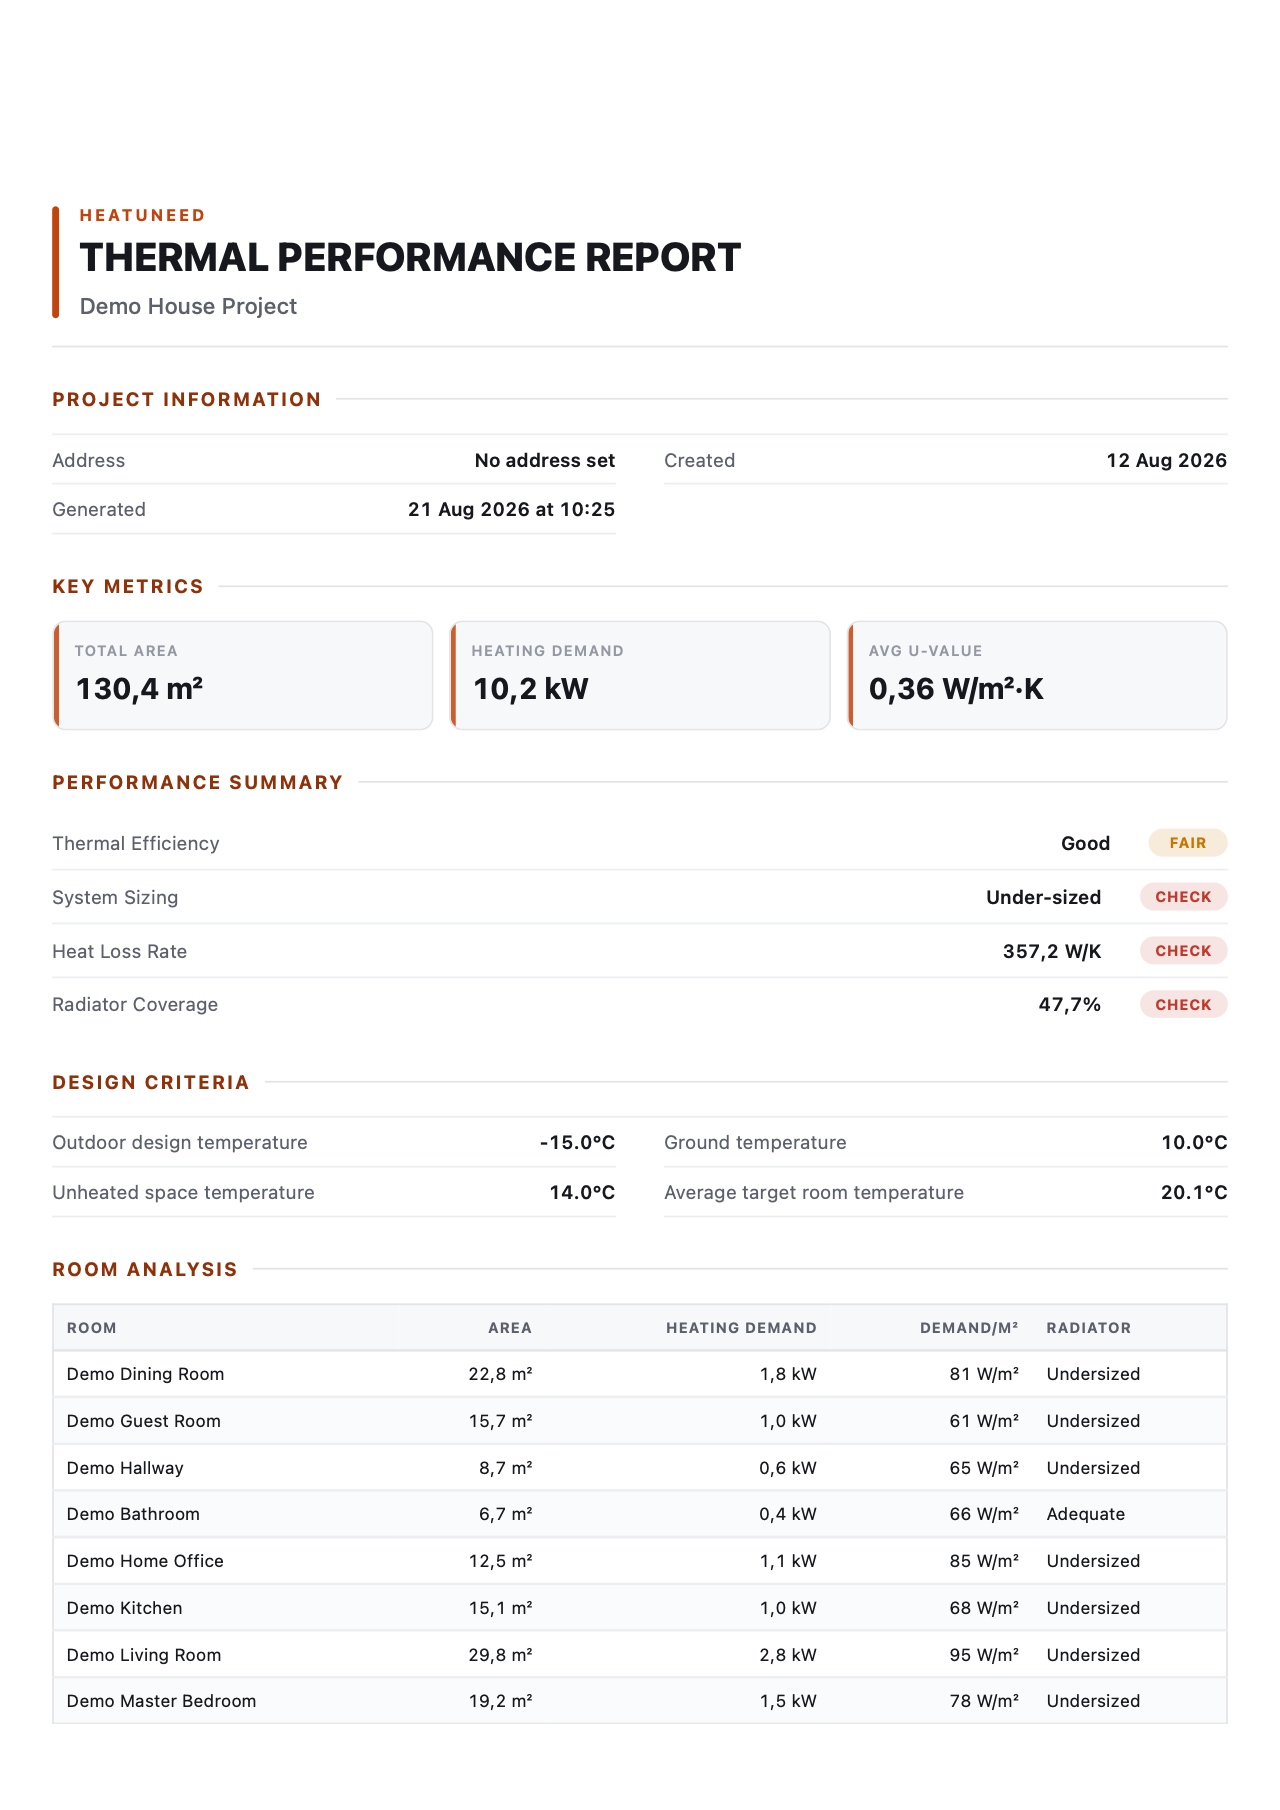Select the 20.1°C average target room temperature
The image size is (1280, 1810).
point(1194,1192)
